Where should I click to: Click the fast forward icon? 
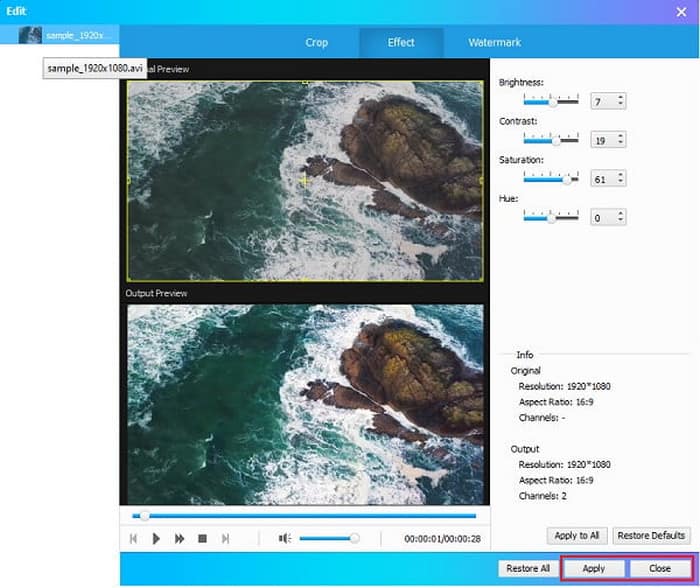pyautogui.click(x=179, y=538)
